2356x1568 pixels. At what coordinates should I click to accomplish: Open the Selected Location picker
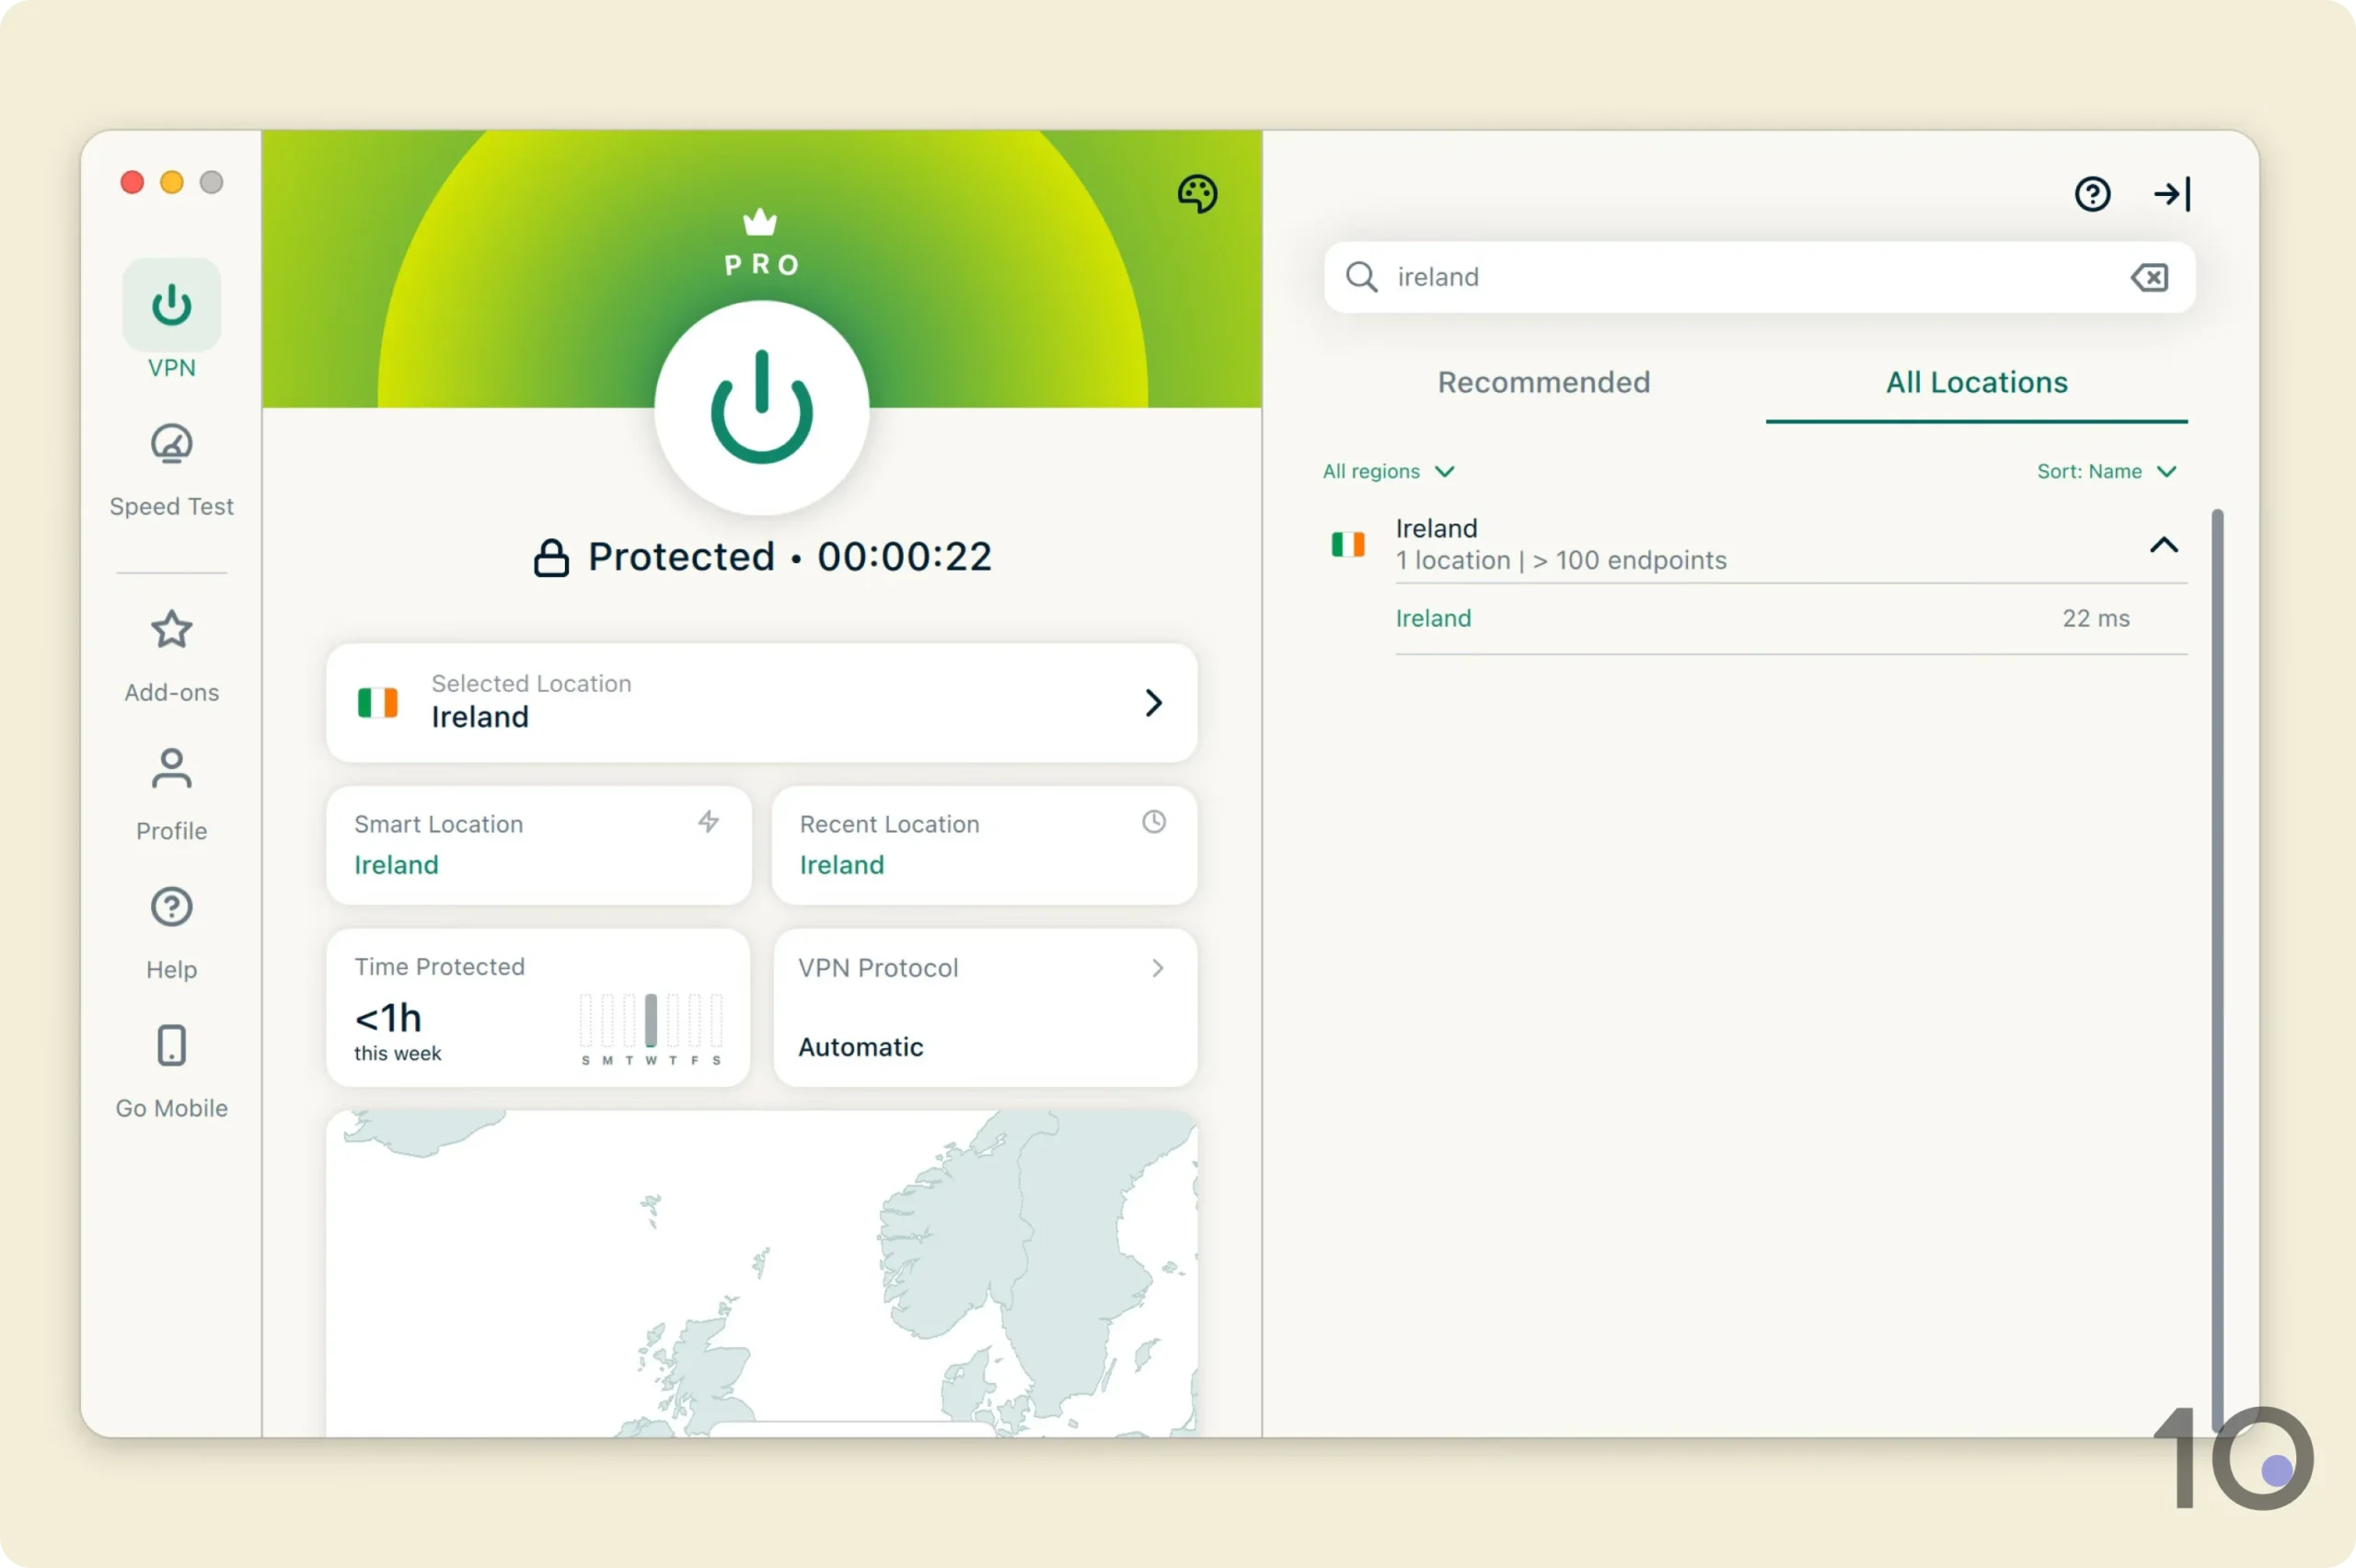(760, 703)
